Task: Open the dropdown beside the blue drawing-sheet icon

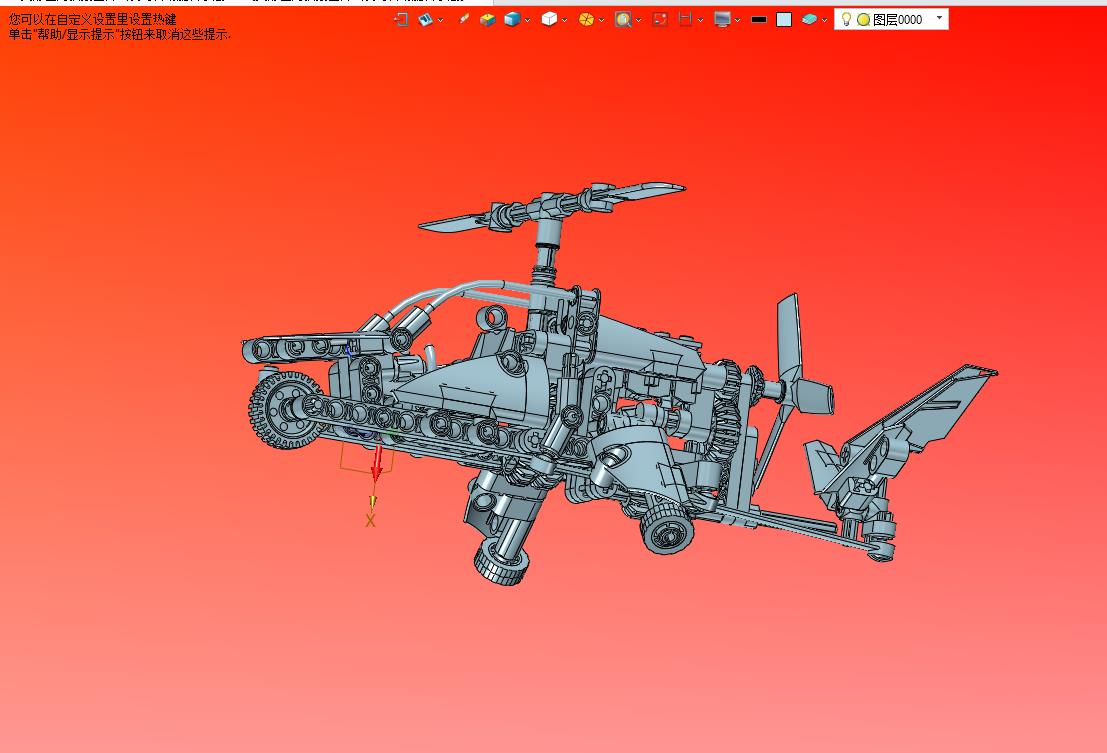Action: (441, 20)
